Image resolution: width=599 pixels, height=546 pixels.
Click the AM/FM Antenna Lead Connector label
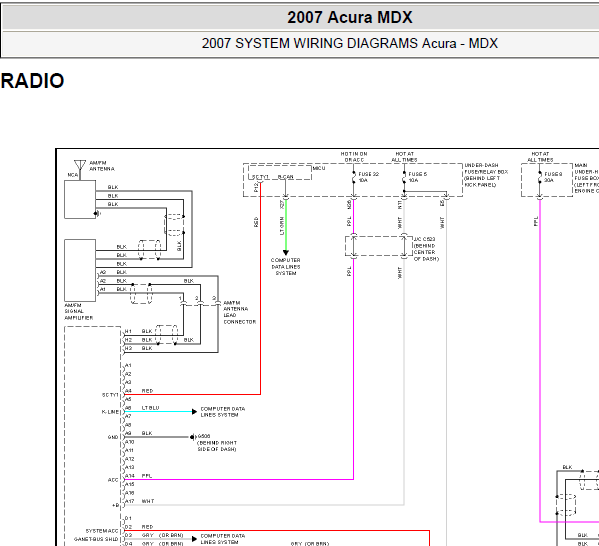[240, 312]
